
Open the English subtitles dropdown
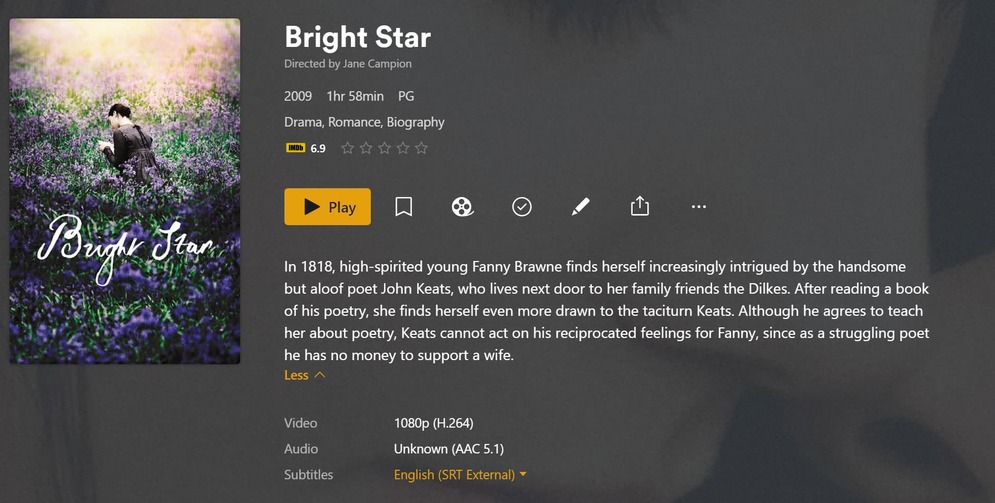click(x=460, y=475)
